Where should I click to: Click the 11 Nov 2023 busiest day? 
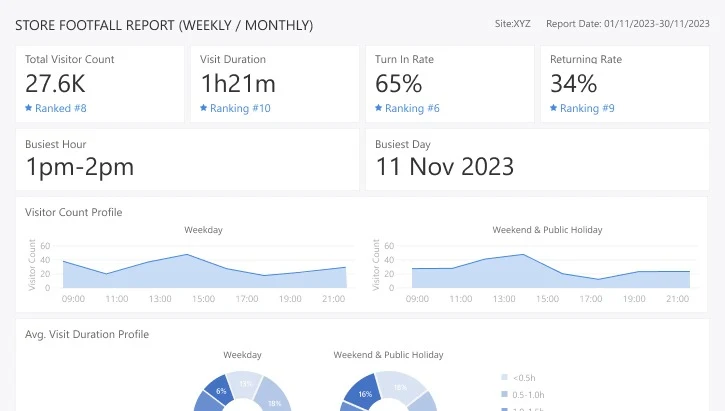(444, 166)
